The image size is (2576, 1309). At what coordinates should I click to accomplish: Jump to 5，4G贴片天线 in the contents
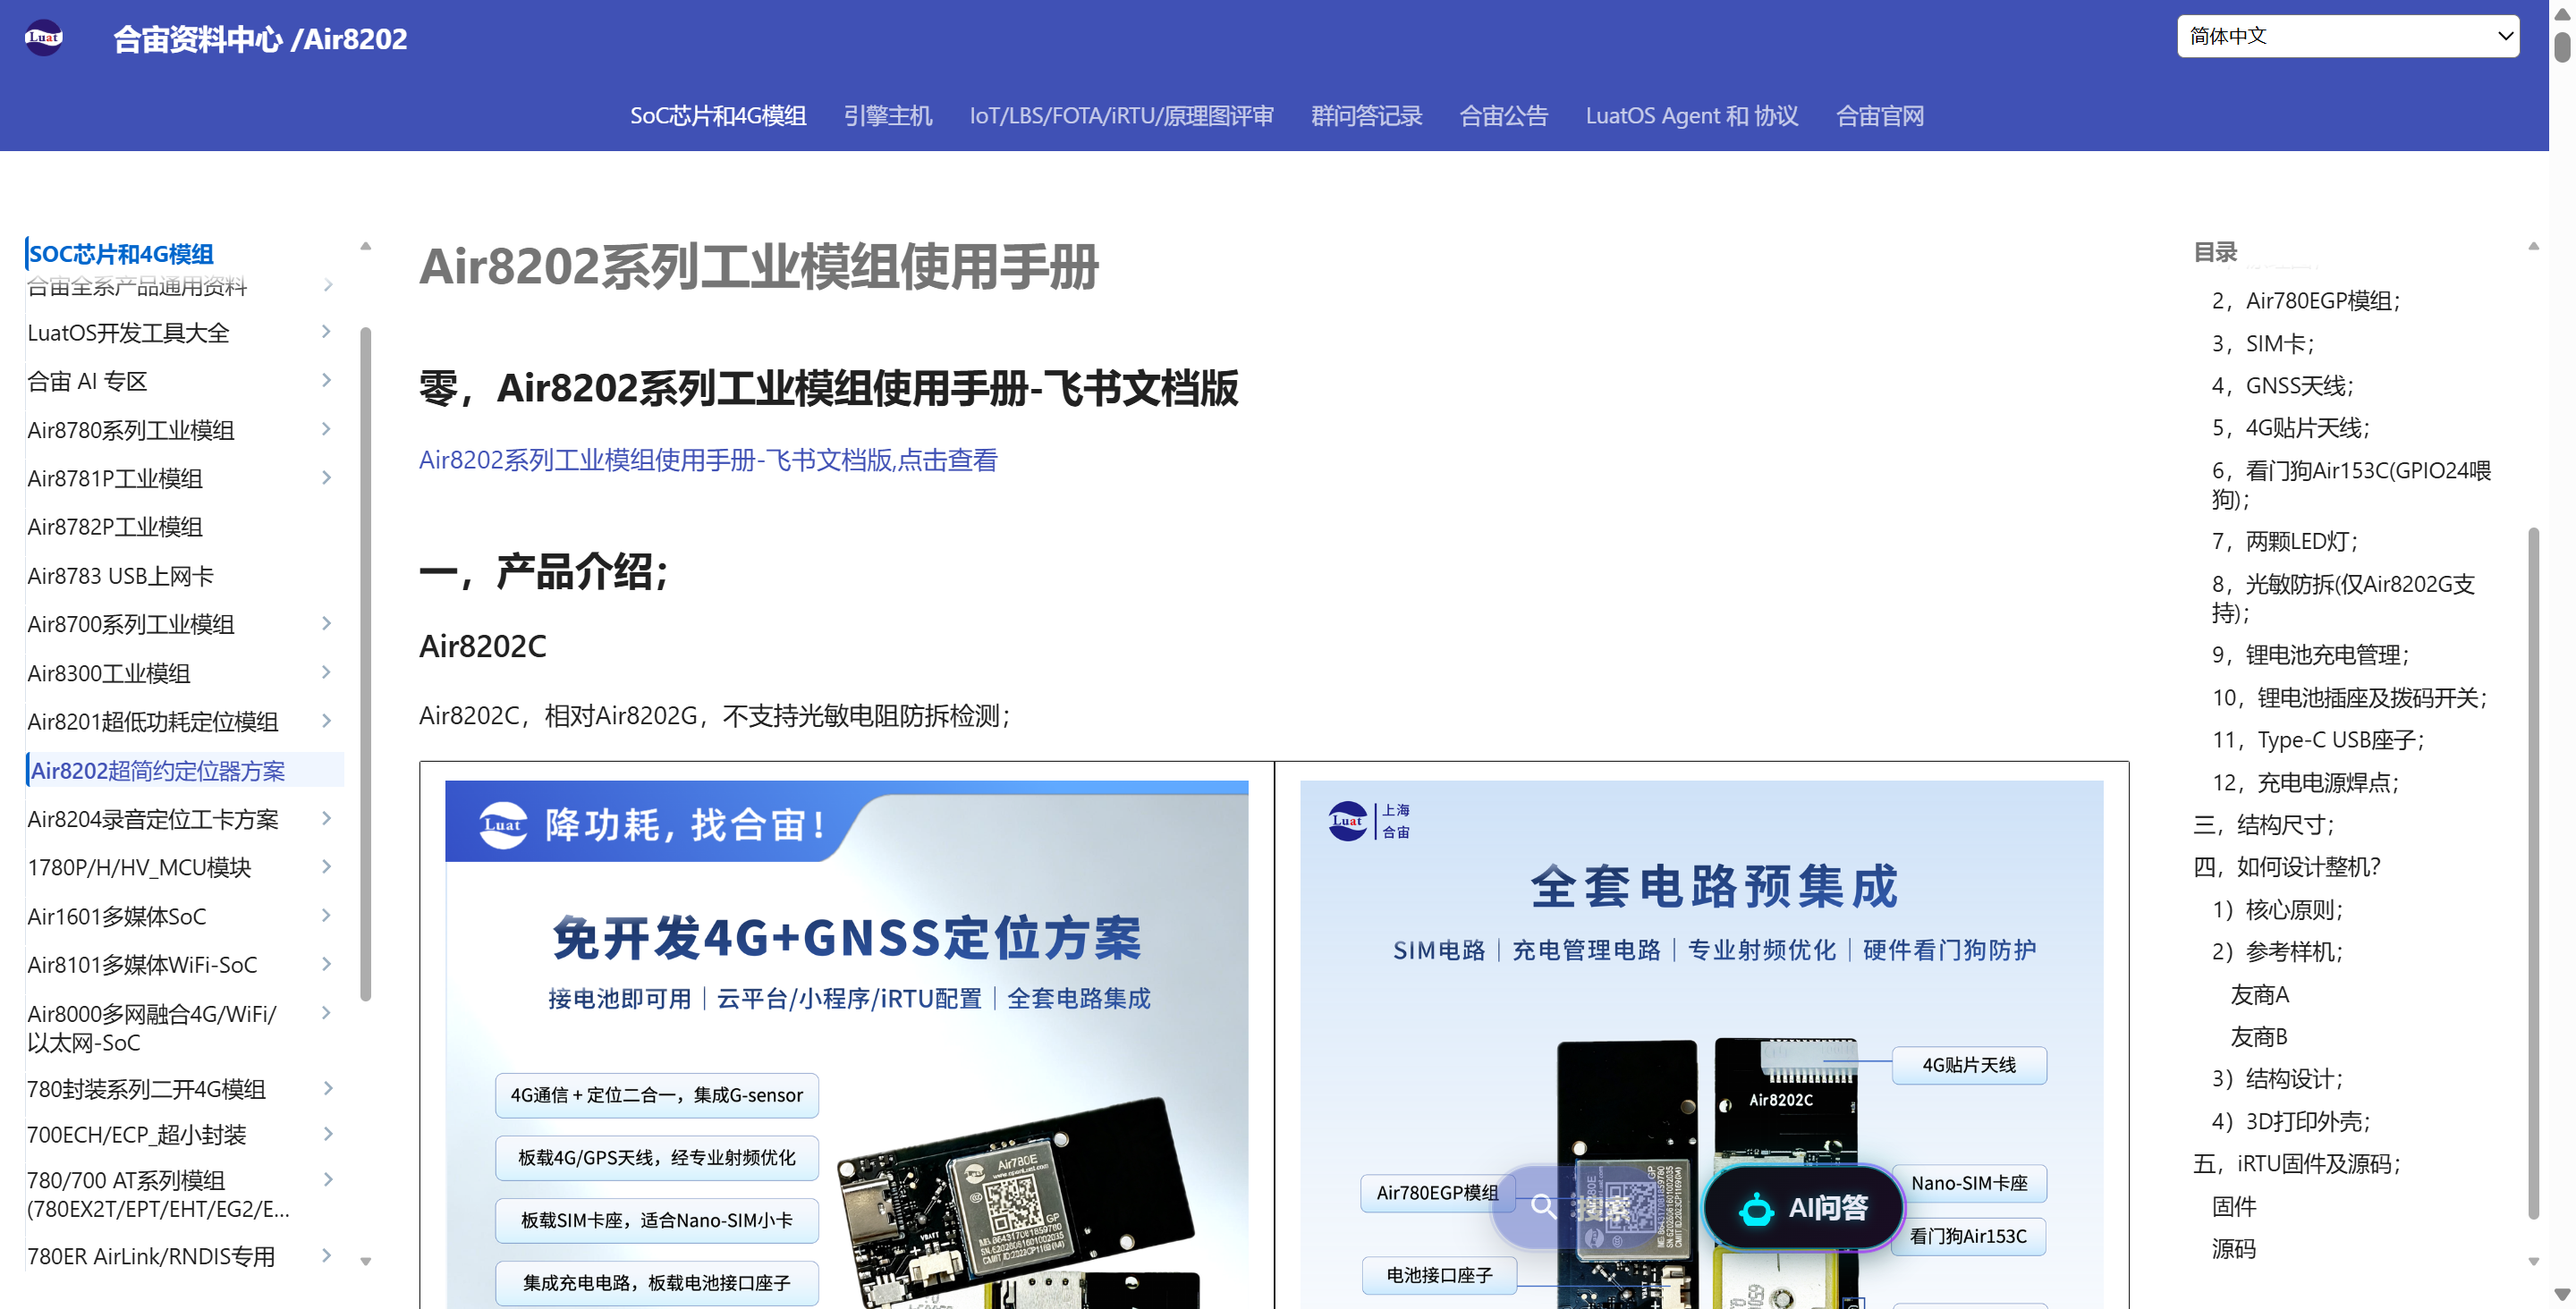point(2291,428)
